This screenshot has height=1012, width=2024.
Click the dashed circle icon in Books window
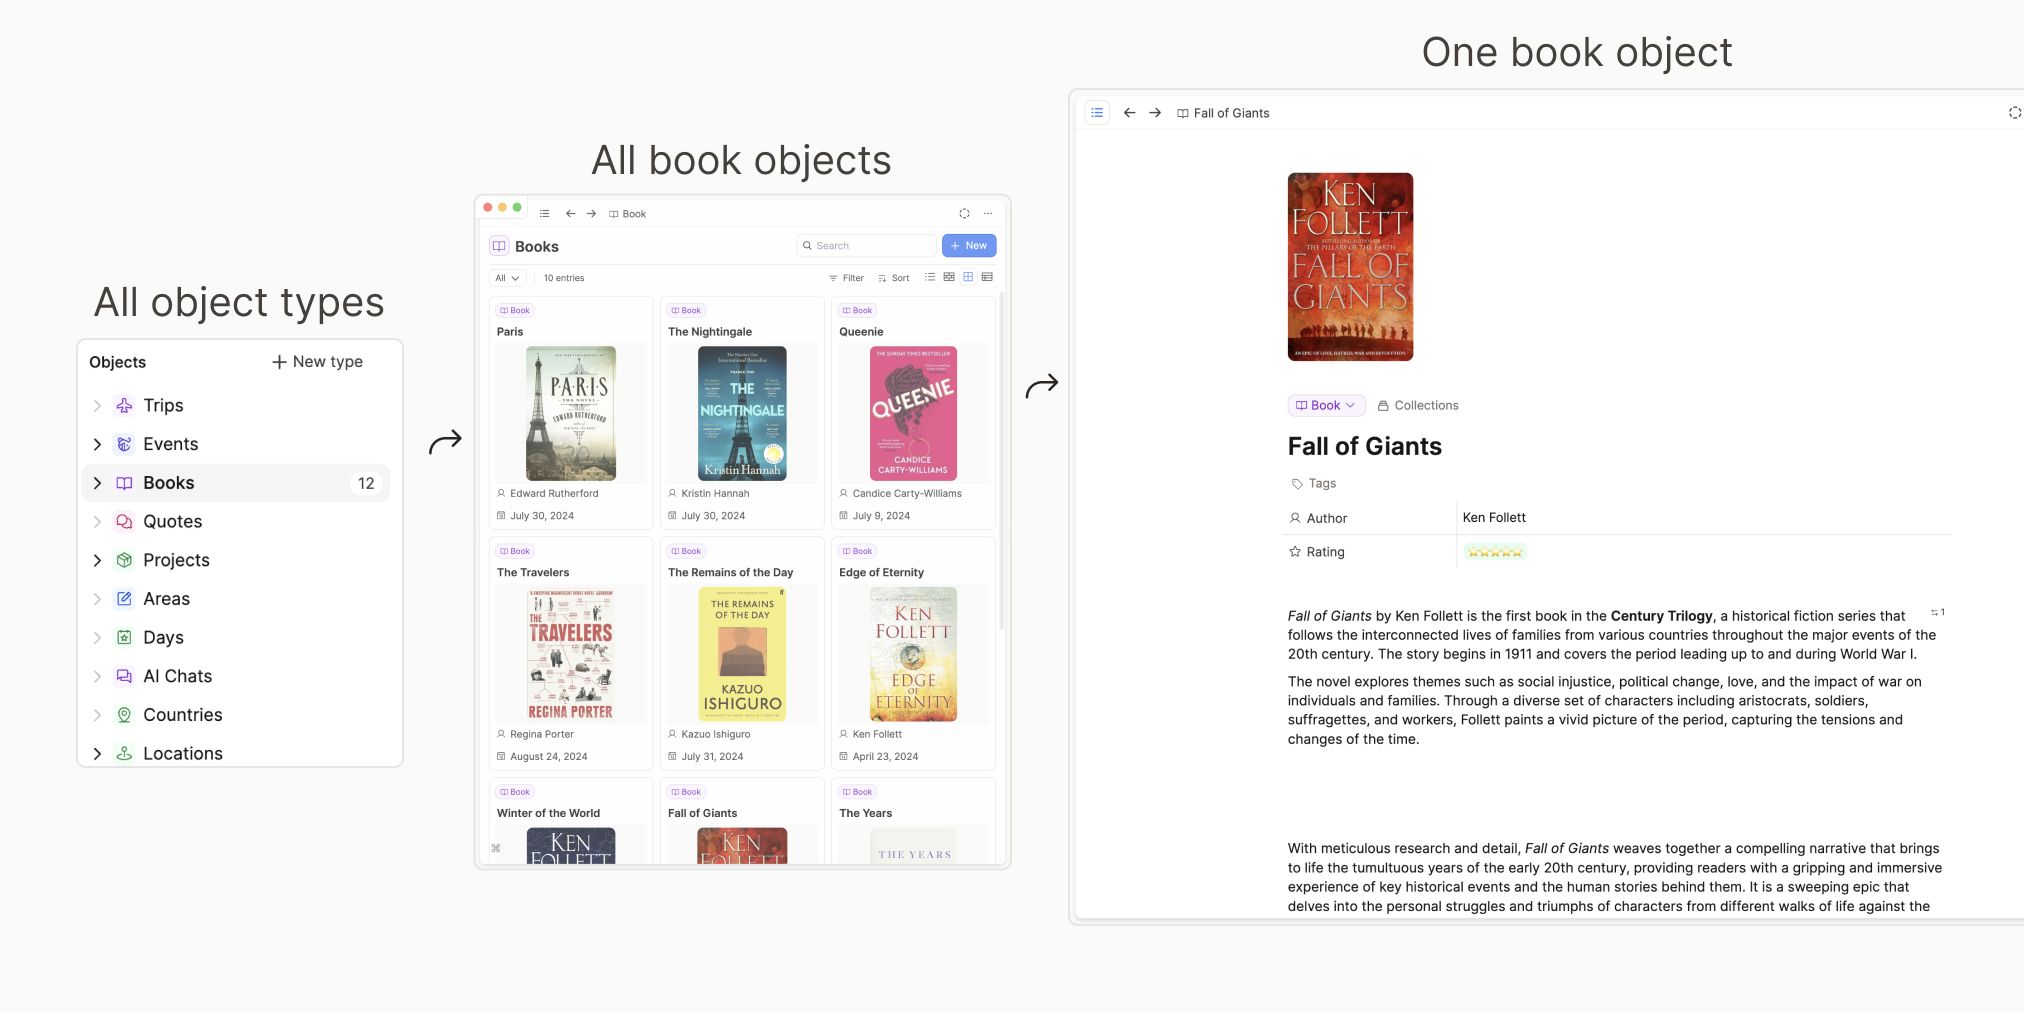click(964, 214)
